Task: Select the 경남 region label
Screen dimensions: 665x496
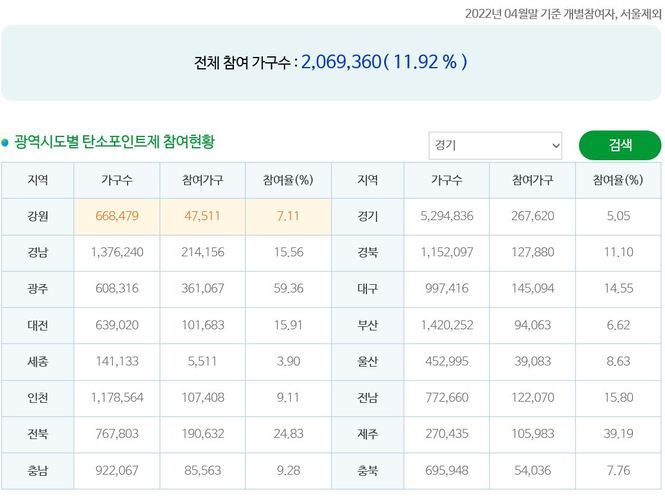Action: coord(37,253)
